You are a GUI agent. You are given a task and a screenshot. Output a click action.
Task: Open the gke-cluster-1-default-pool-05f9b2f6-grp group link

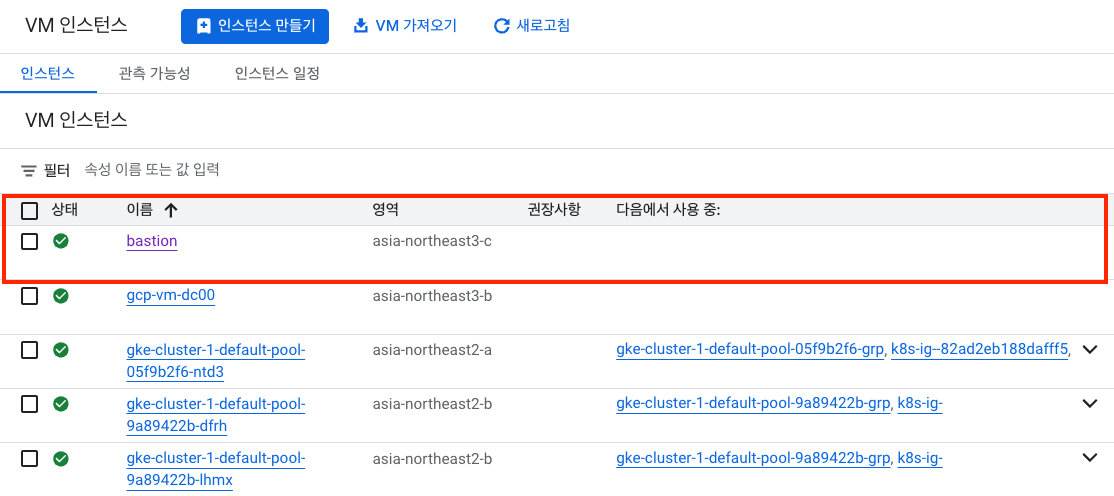[x=750, y=350]
